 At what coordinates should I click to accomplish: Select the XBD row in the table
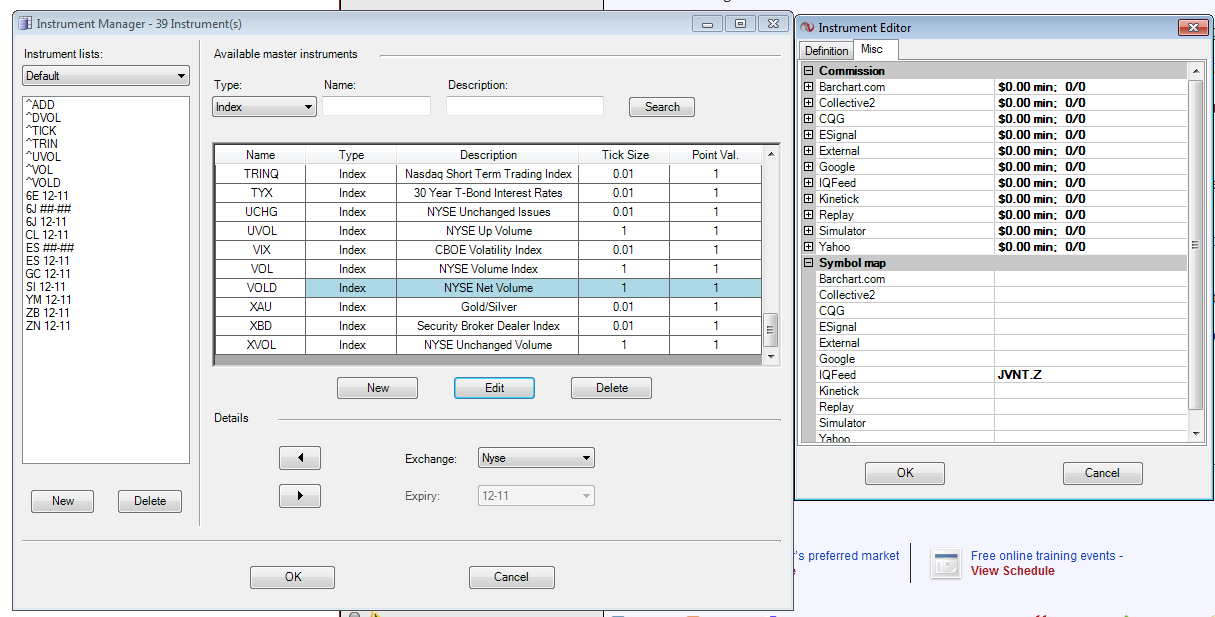[x=488, y=326]
